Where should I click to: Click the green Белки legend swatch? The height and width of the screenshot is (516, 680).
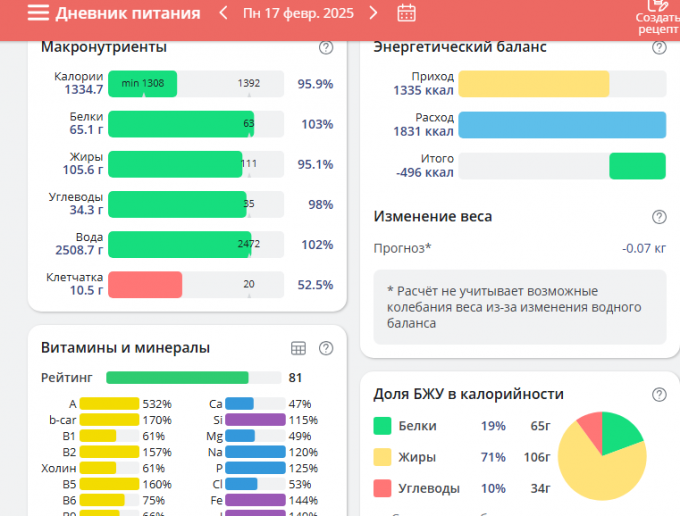tap(382, 426)
